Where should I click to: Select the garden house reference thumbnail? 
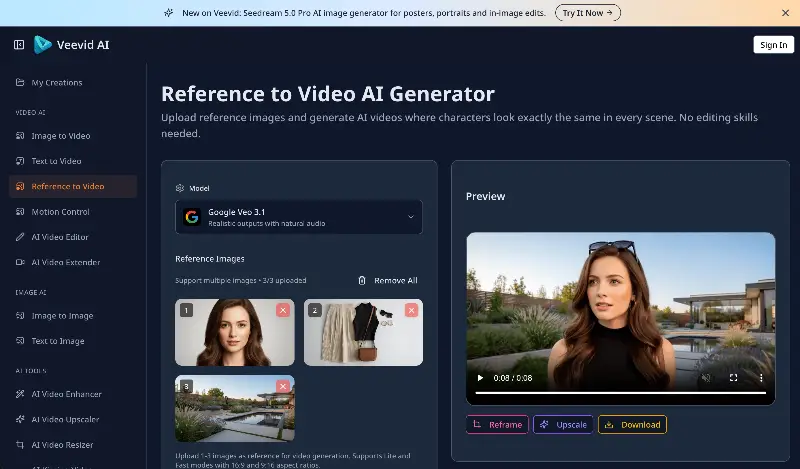pos(235,408)
